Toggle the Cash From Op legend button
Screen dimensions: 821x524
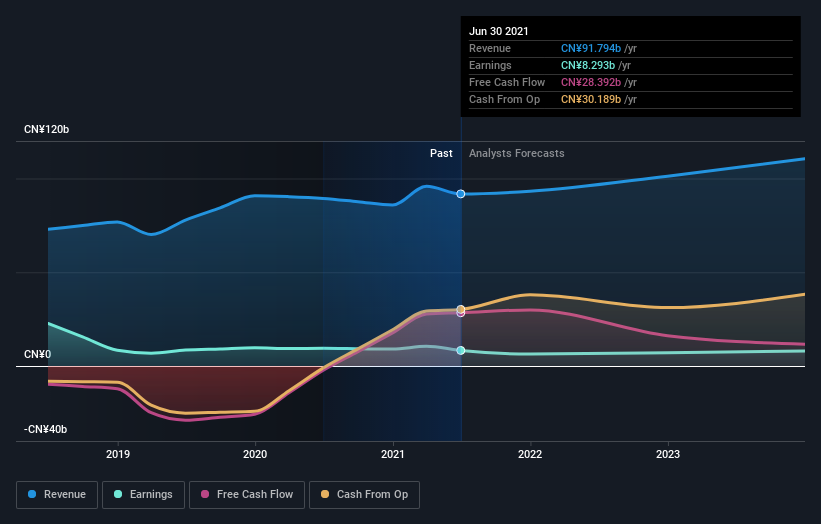coord(364,495)
